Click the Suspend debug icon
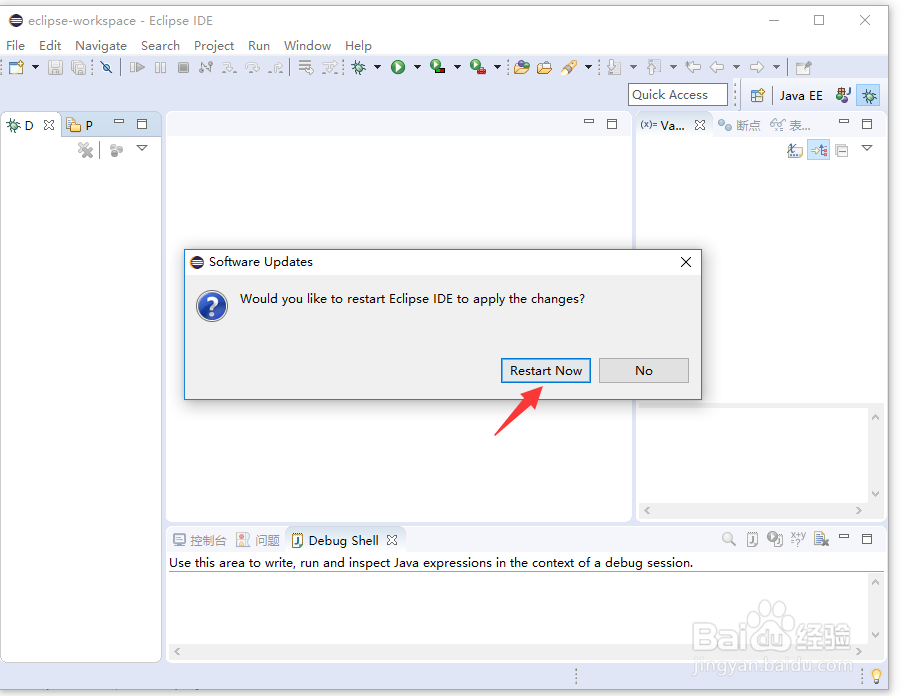Image resolution: width=902 pixels, height=696 pixels. pyautogui.click(x=160, y=67)
